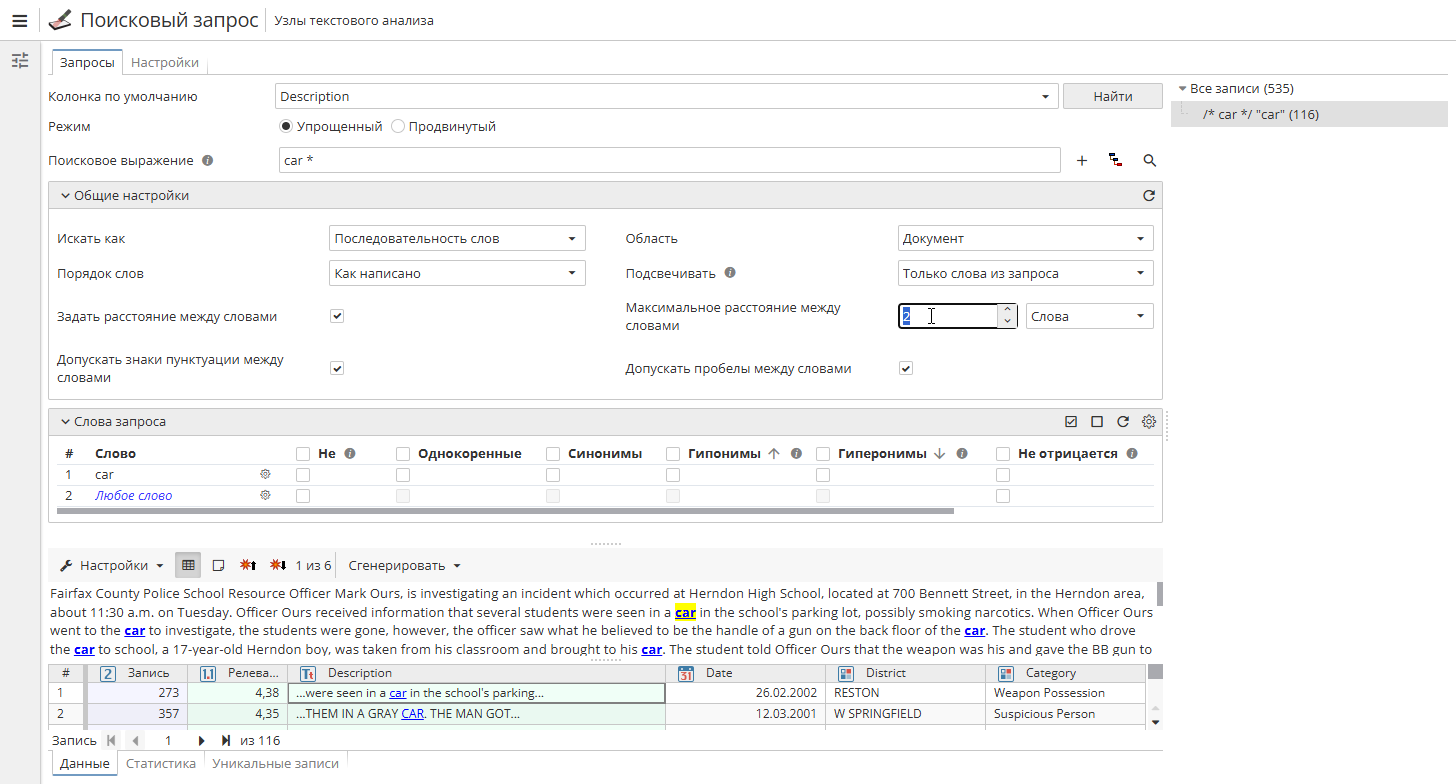Open Сгенерировать dropdown menu
Viewport: 1456px width, 784px height.
pyautogui.click(x=404, y=565)
